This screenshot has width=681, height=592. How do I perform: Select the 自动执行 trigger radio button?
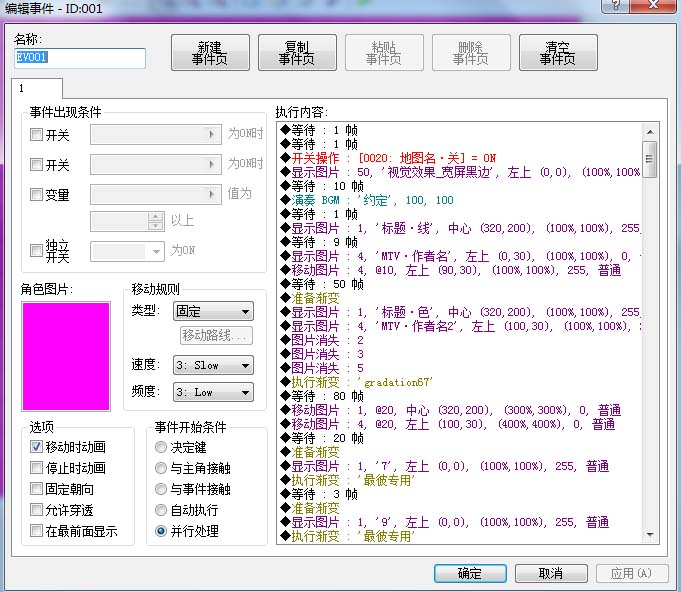tap(161, 509)
